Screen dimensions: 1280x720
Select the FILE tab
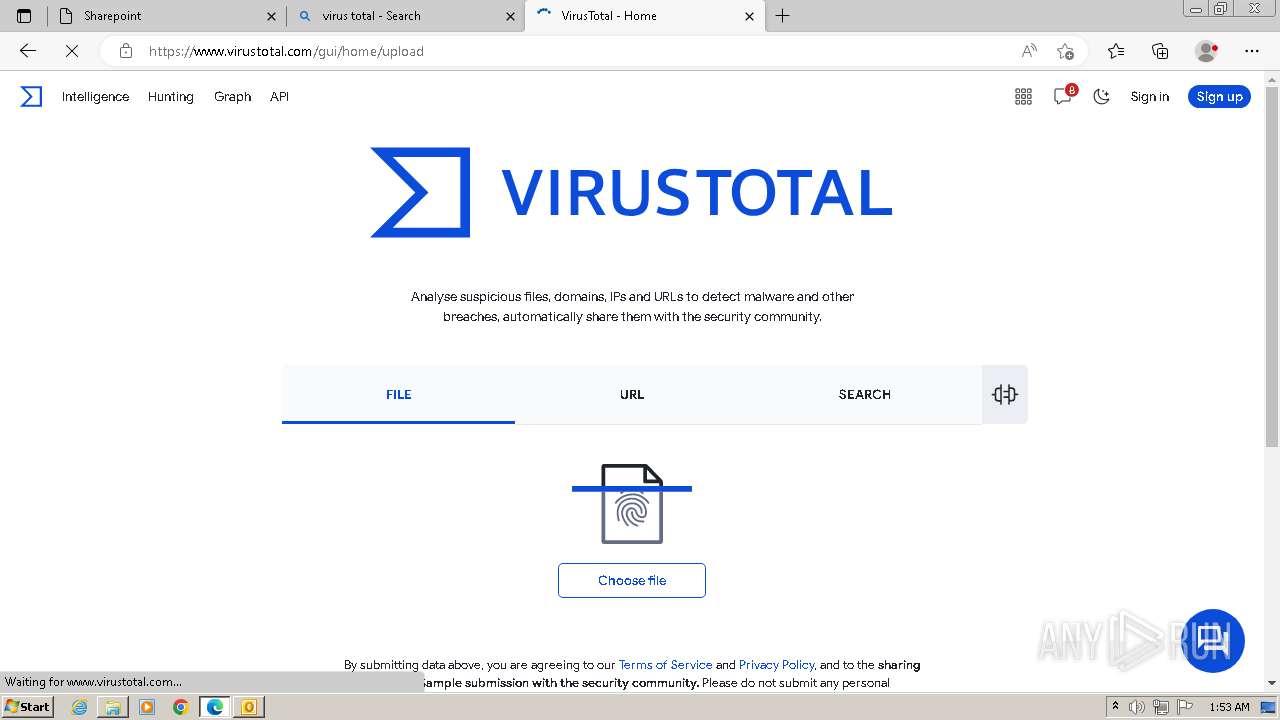pos(398,394)
